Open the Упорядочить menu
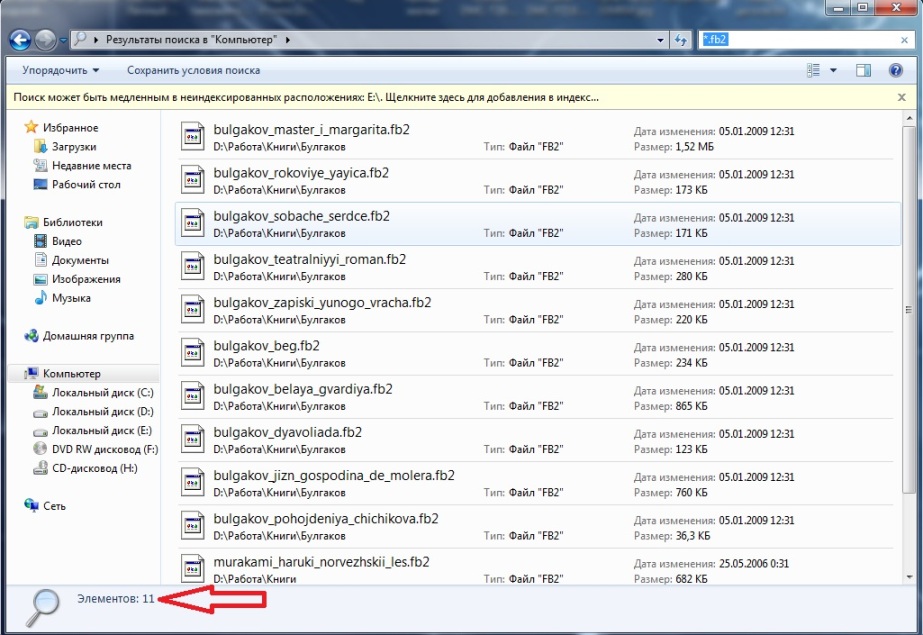 tap(61, 70)
